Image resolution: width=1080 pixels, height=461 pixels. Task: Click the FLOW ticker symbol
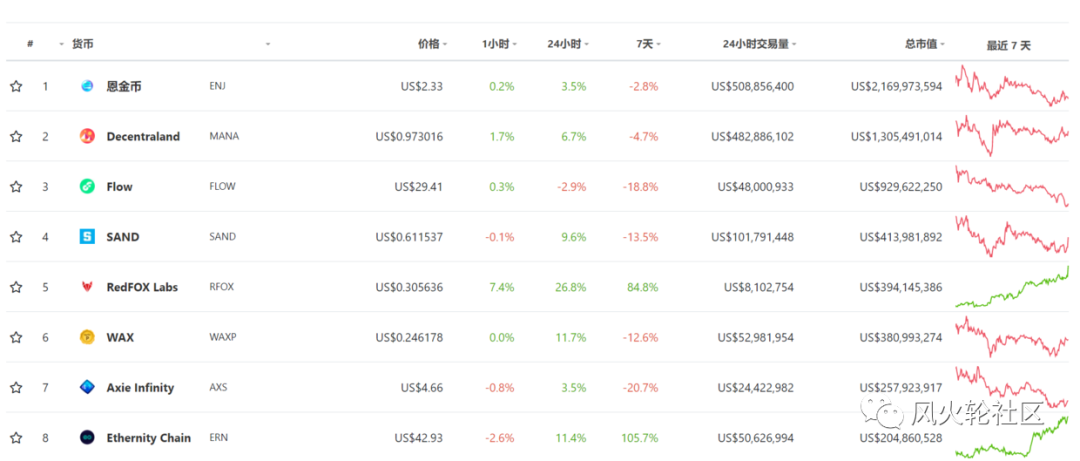click(222, 187)
